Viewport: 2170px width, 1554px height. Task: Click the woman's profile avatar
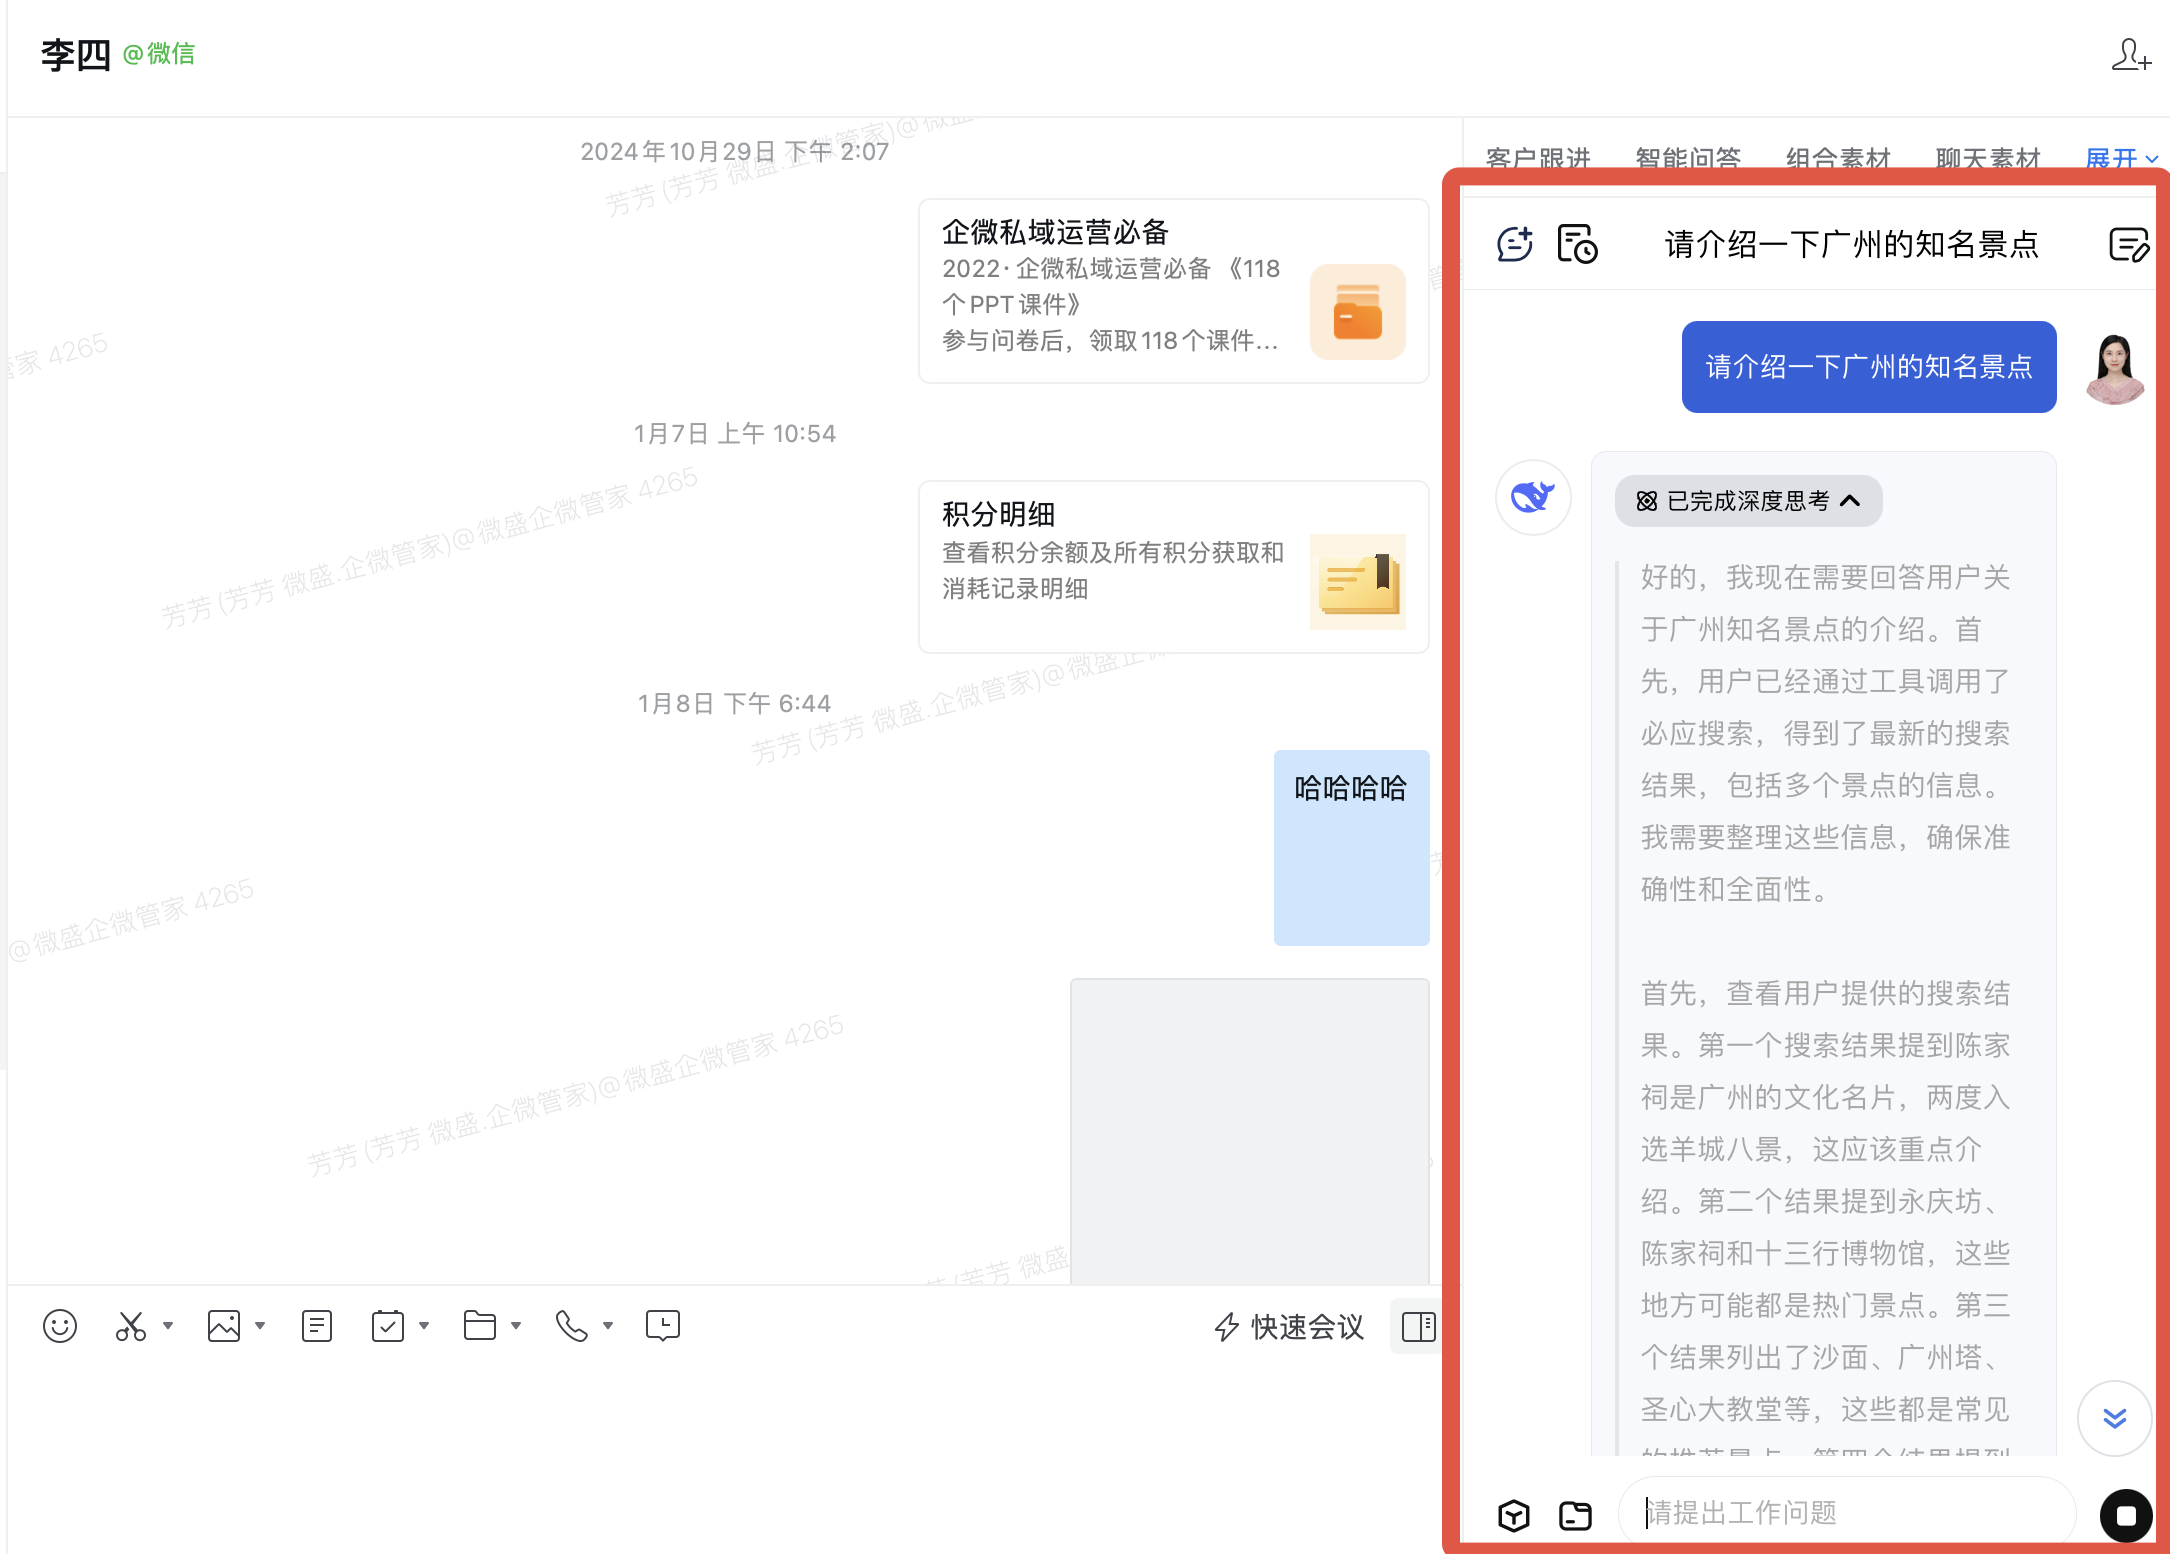(2115, 368)
